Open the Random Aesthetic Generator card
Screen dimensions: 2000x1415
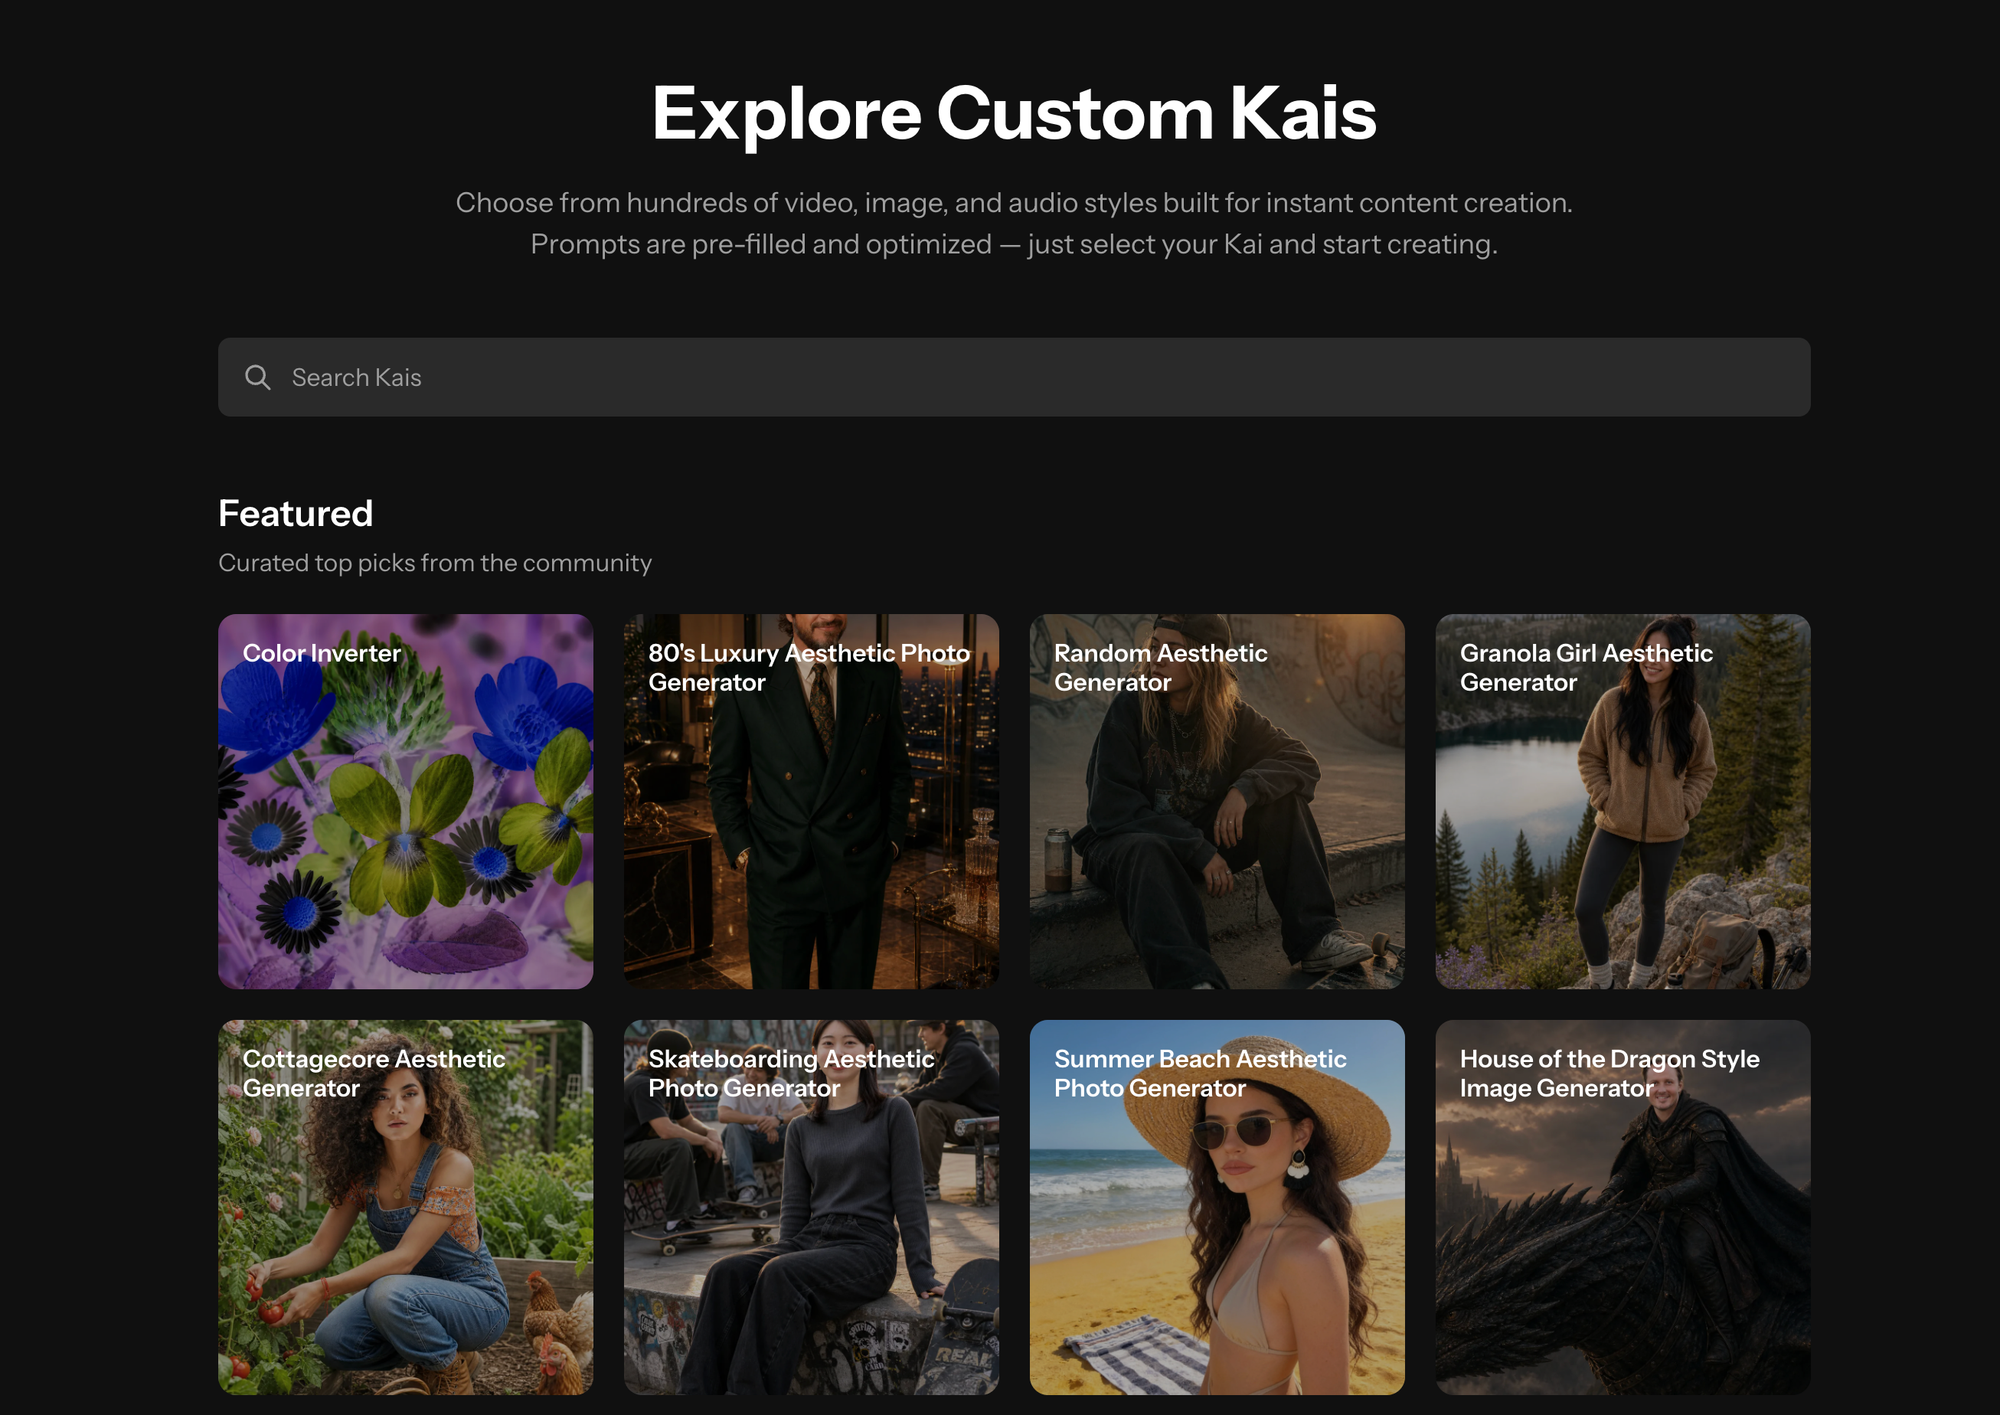(1217, 801)
